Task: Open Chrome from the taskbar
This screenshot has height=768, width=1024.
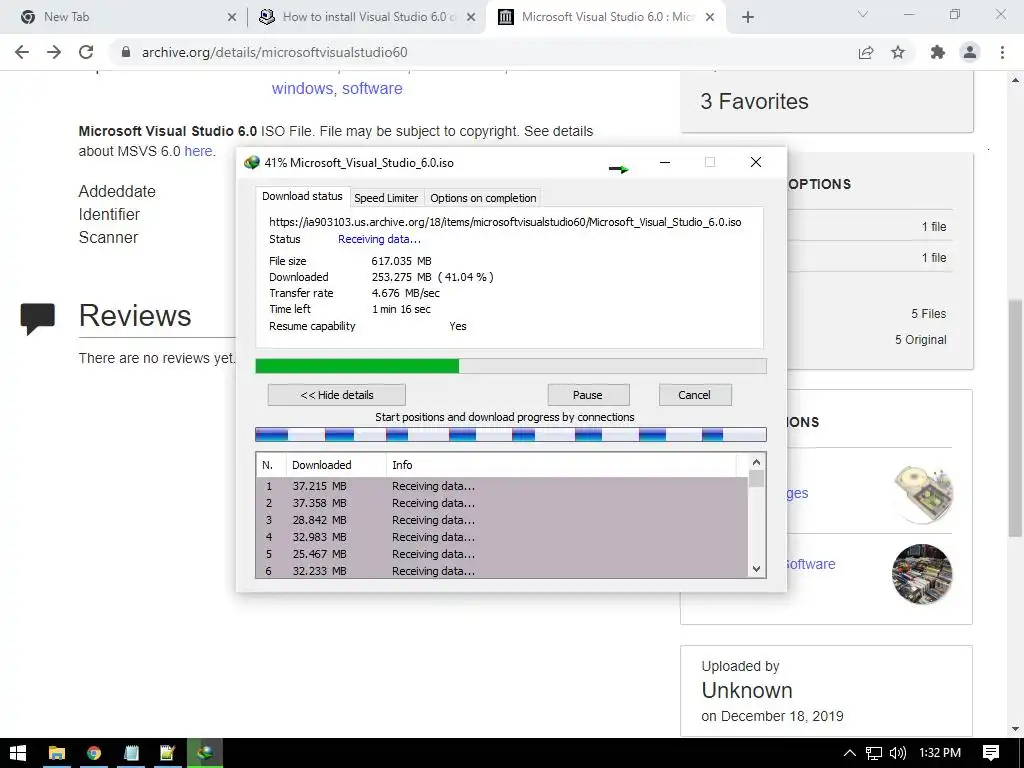Action: tap(94, 753)
